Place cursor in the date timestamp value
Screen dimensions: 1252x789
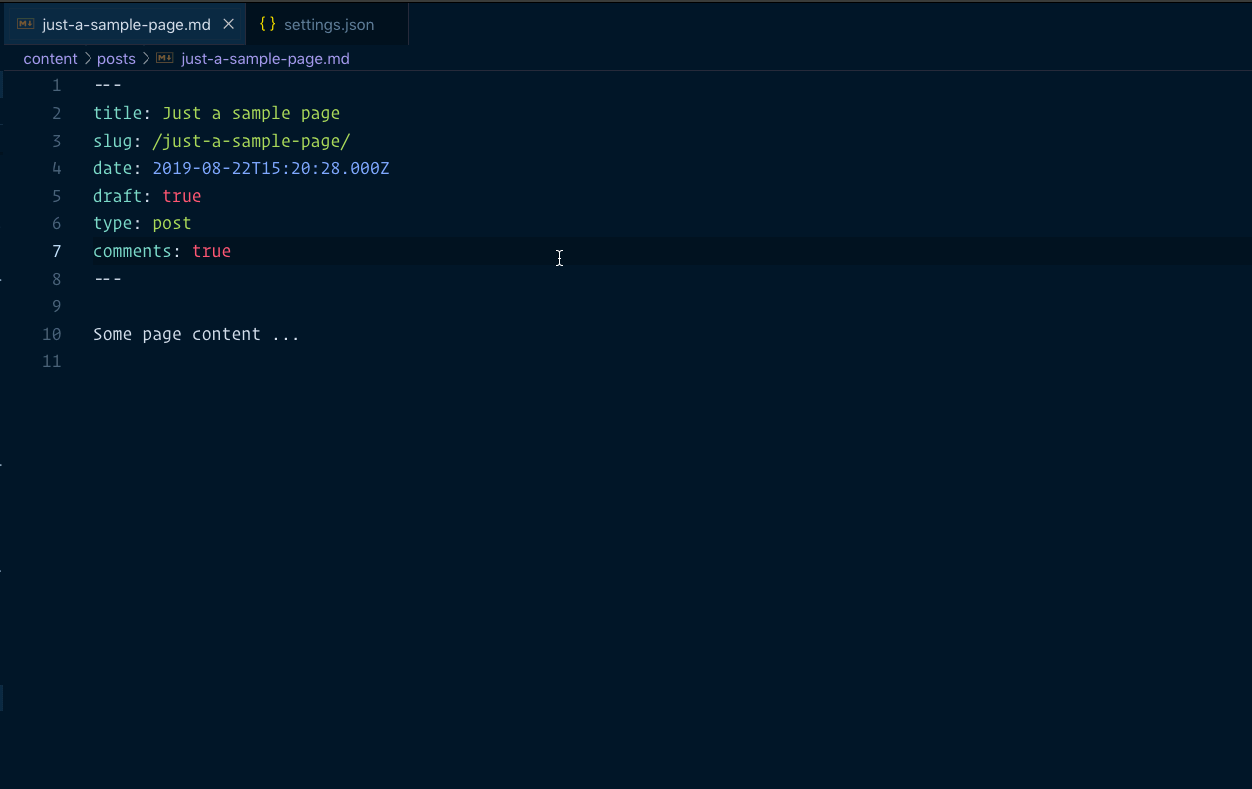(x=270, y=168)
